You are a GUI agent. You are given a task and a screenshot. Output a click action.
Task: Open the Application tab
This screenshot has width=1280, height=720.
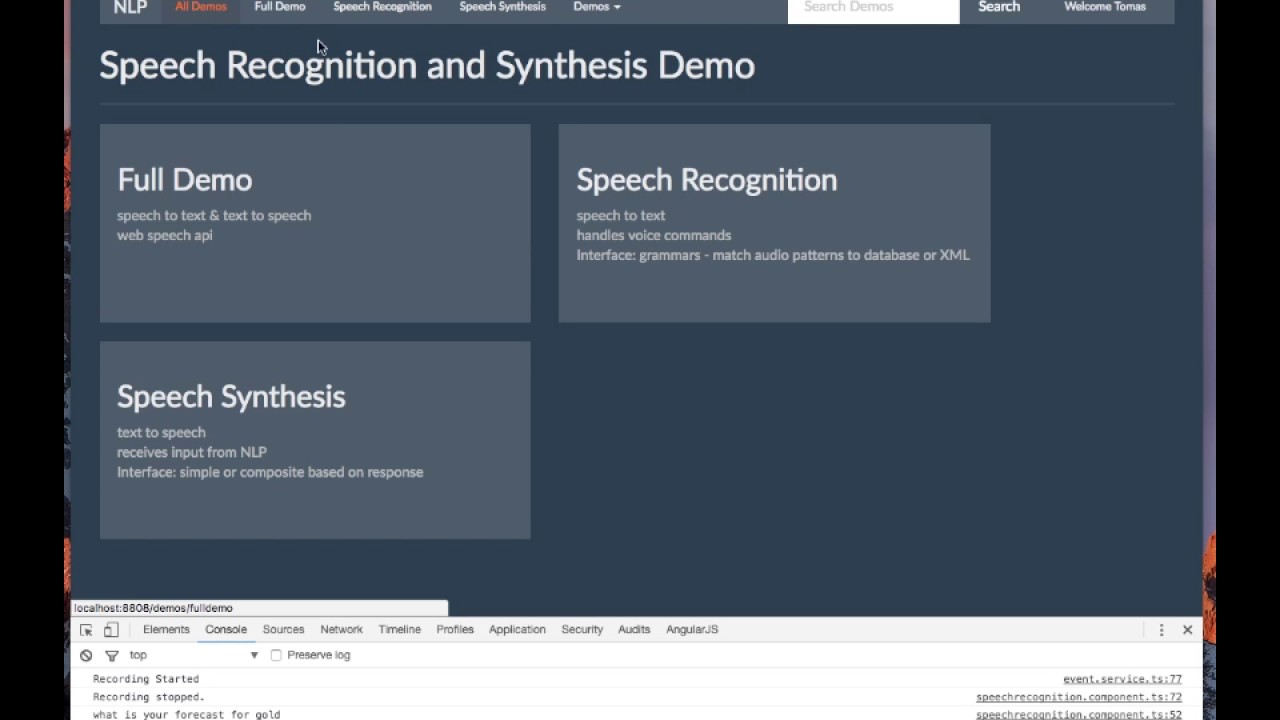[x=517, y=629]
